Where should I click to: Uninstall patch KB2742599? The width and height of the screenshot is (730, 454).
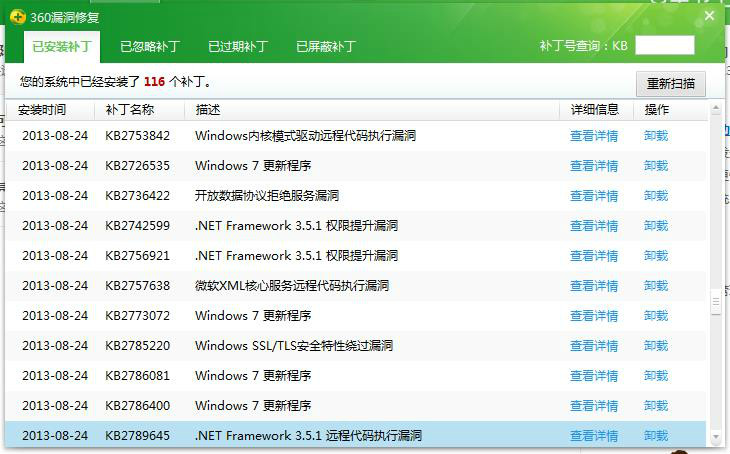tap(656, 226)
